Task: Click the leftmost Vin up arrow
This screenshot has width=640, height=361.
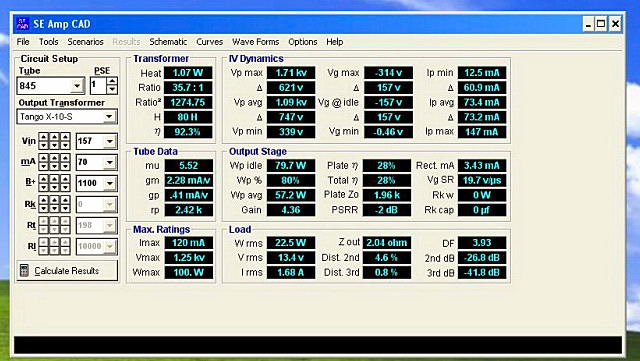Action: (x=44, y=137)
